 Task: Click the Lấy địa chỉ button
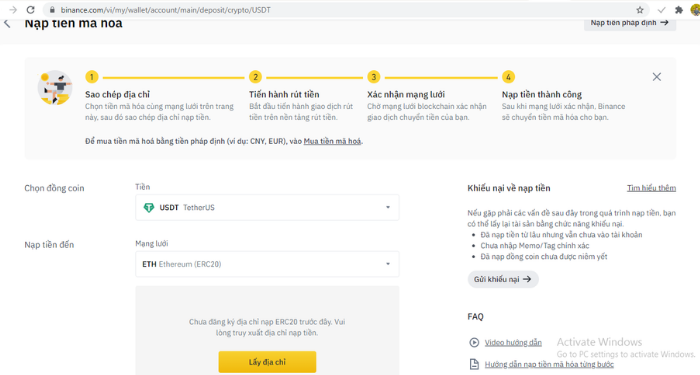tap(267, 362)
